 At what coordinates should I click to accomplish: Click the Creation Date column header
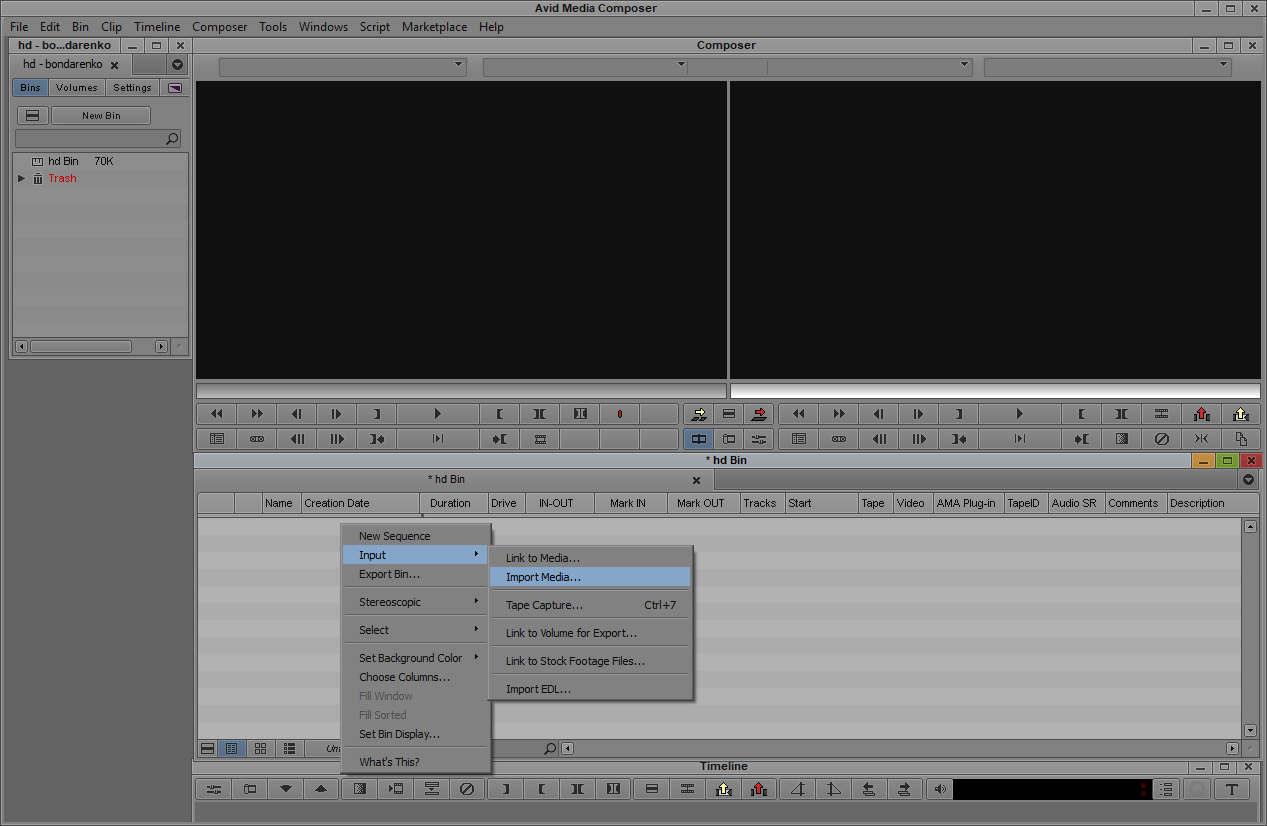(x=361, y=503)
